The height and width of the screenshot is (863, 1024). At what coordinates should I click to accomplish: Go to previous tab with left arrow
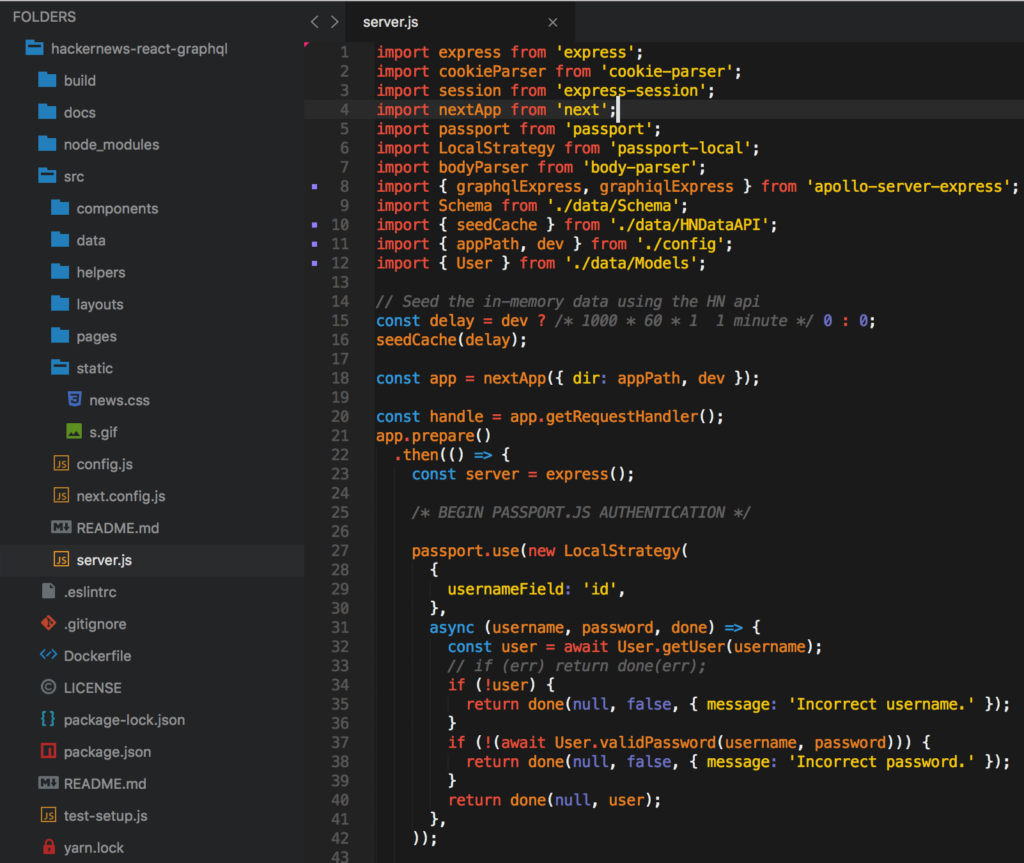pos(314,22)
